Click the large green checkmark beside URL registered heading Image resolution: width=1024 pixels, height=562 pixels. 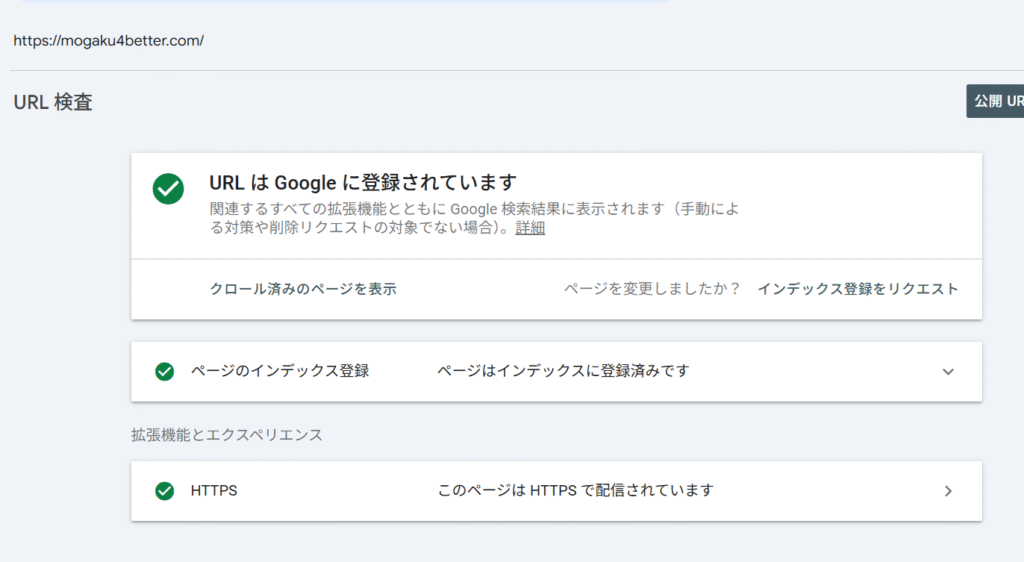168,189
